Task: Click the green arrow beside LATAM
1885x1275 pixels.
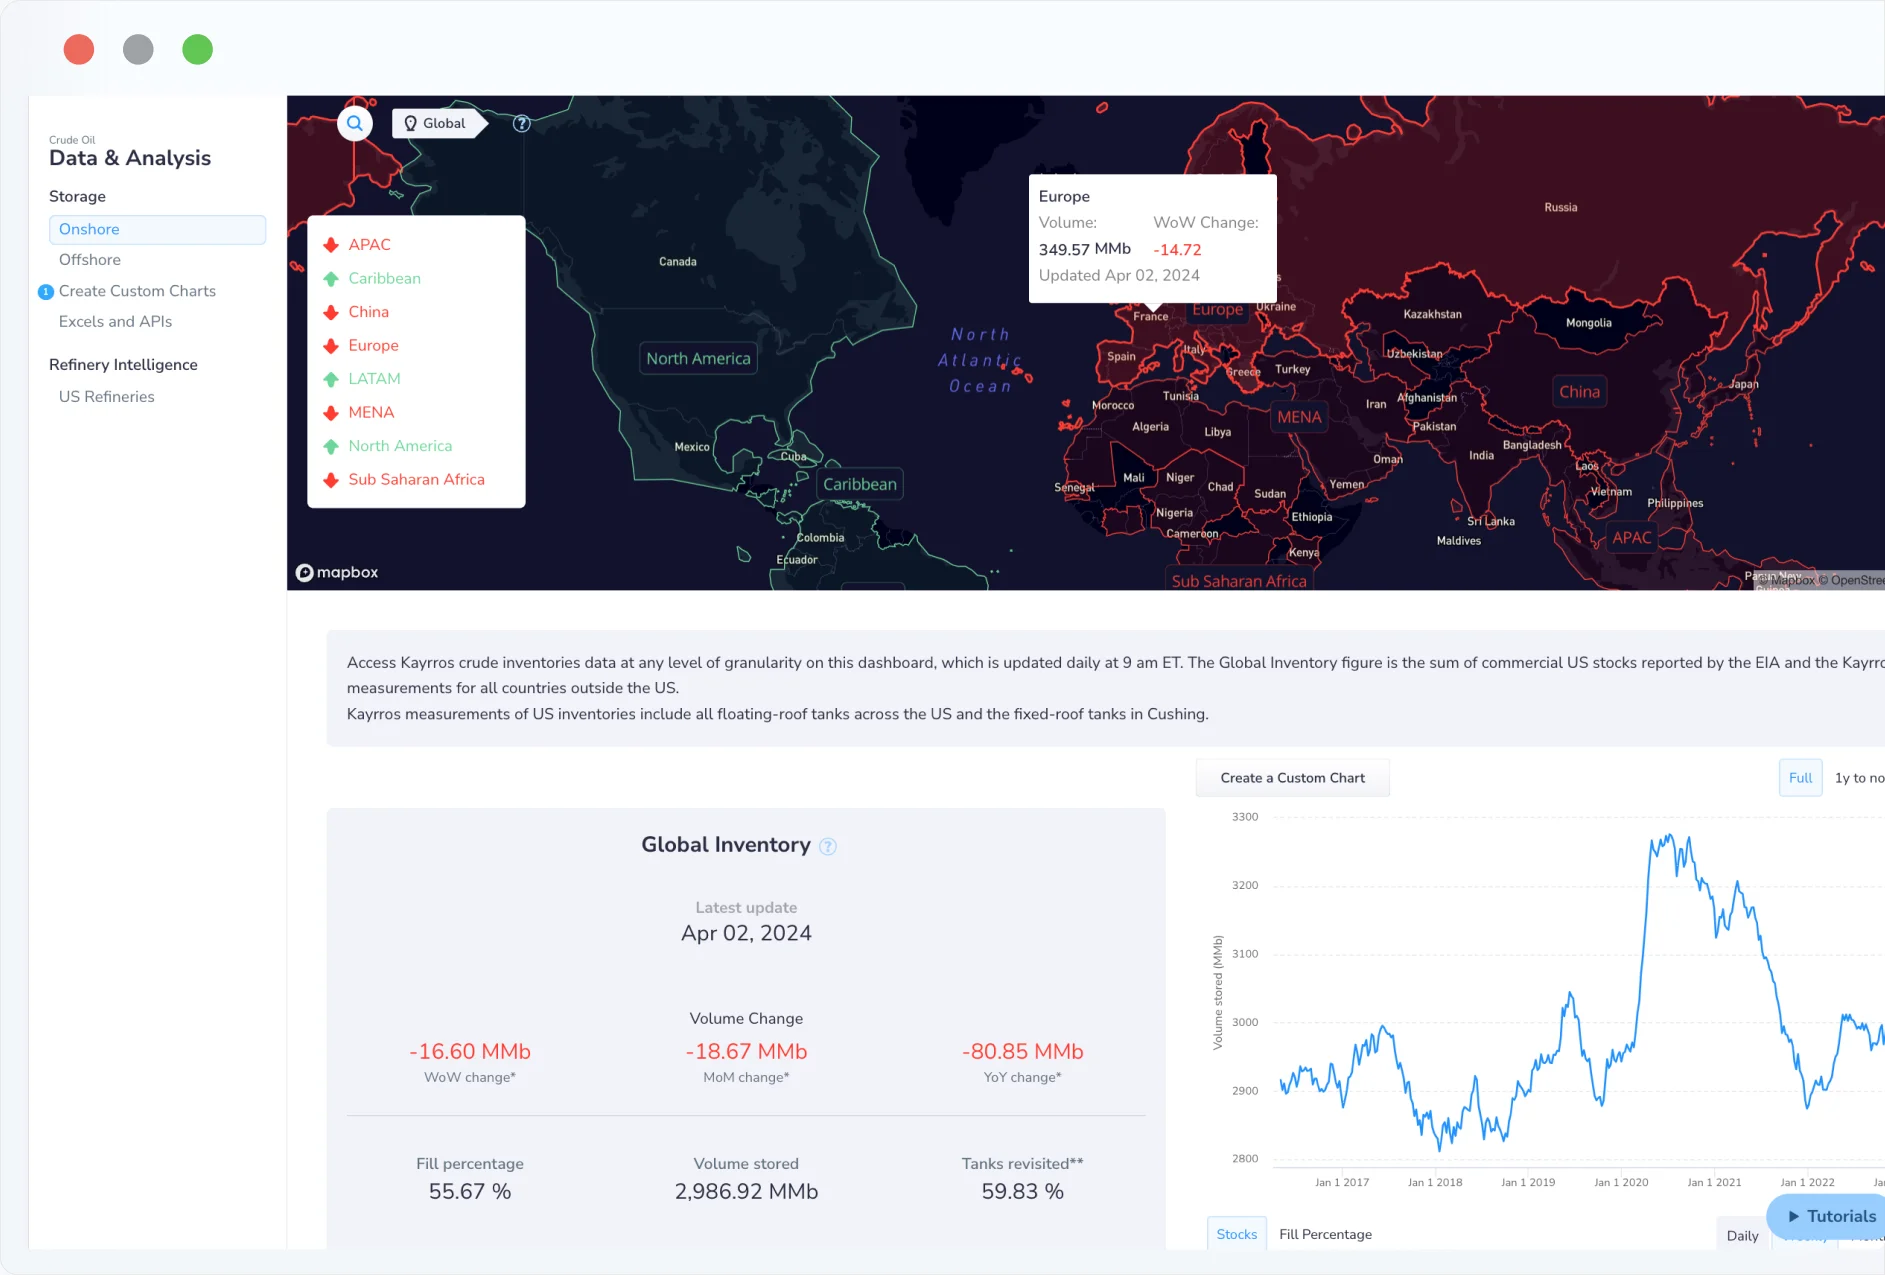Action: click(x=331, y=379)
